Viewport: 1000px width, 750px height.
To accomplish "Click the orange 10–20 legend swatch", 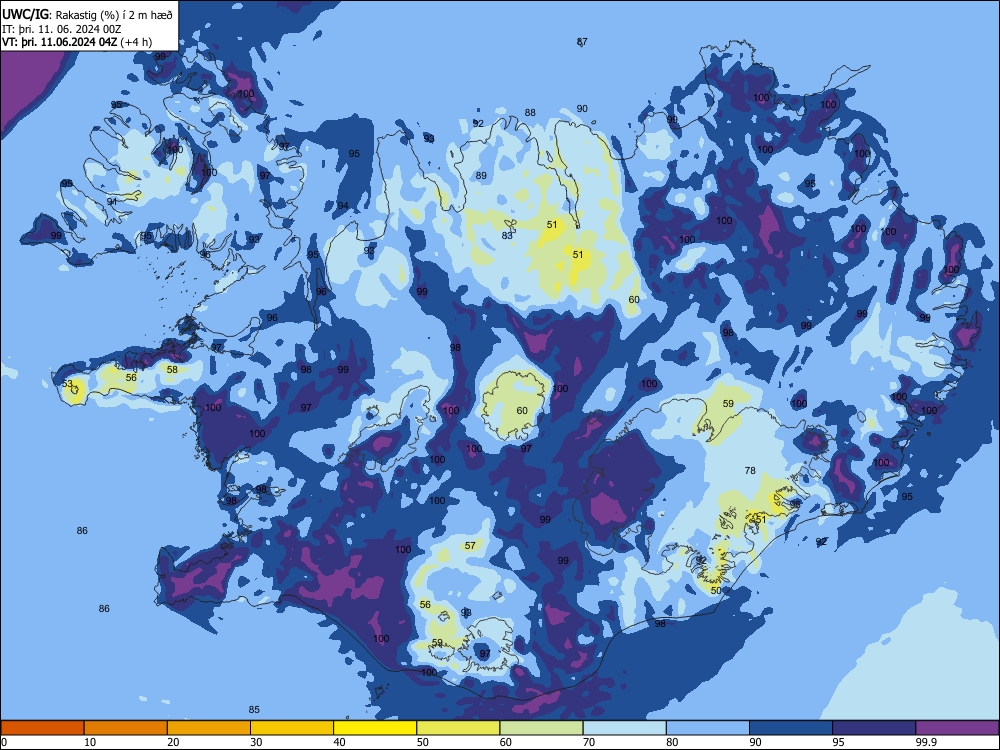I will click(126, 728).
